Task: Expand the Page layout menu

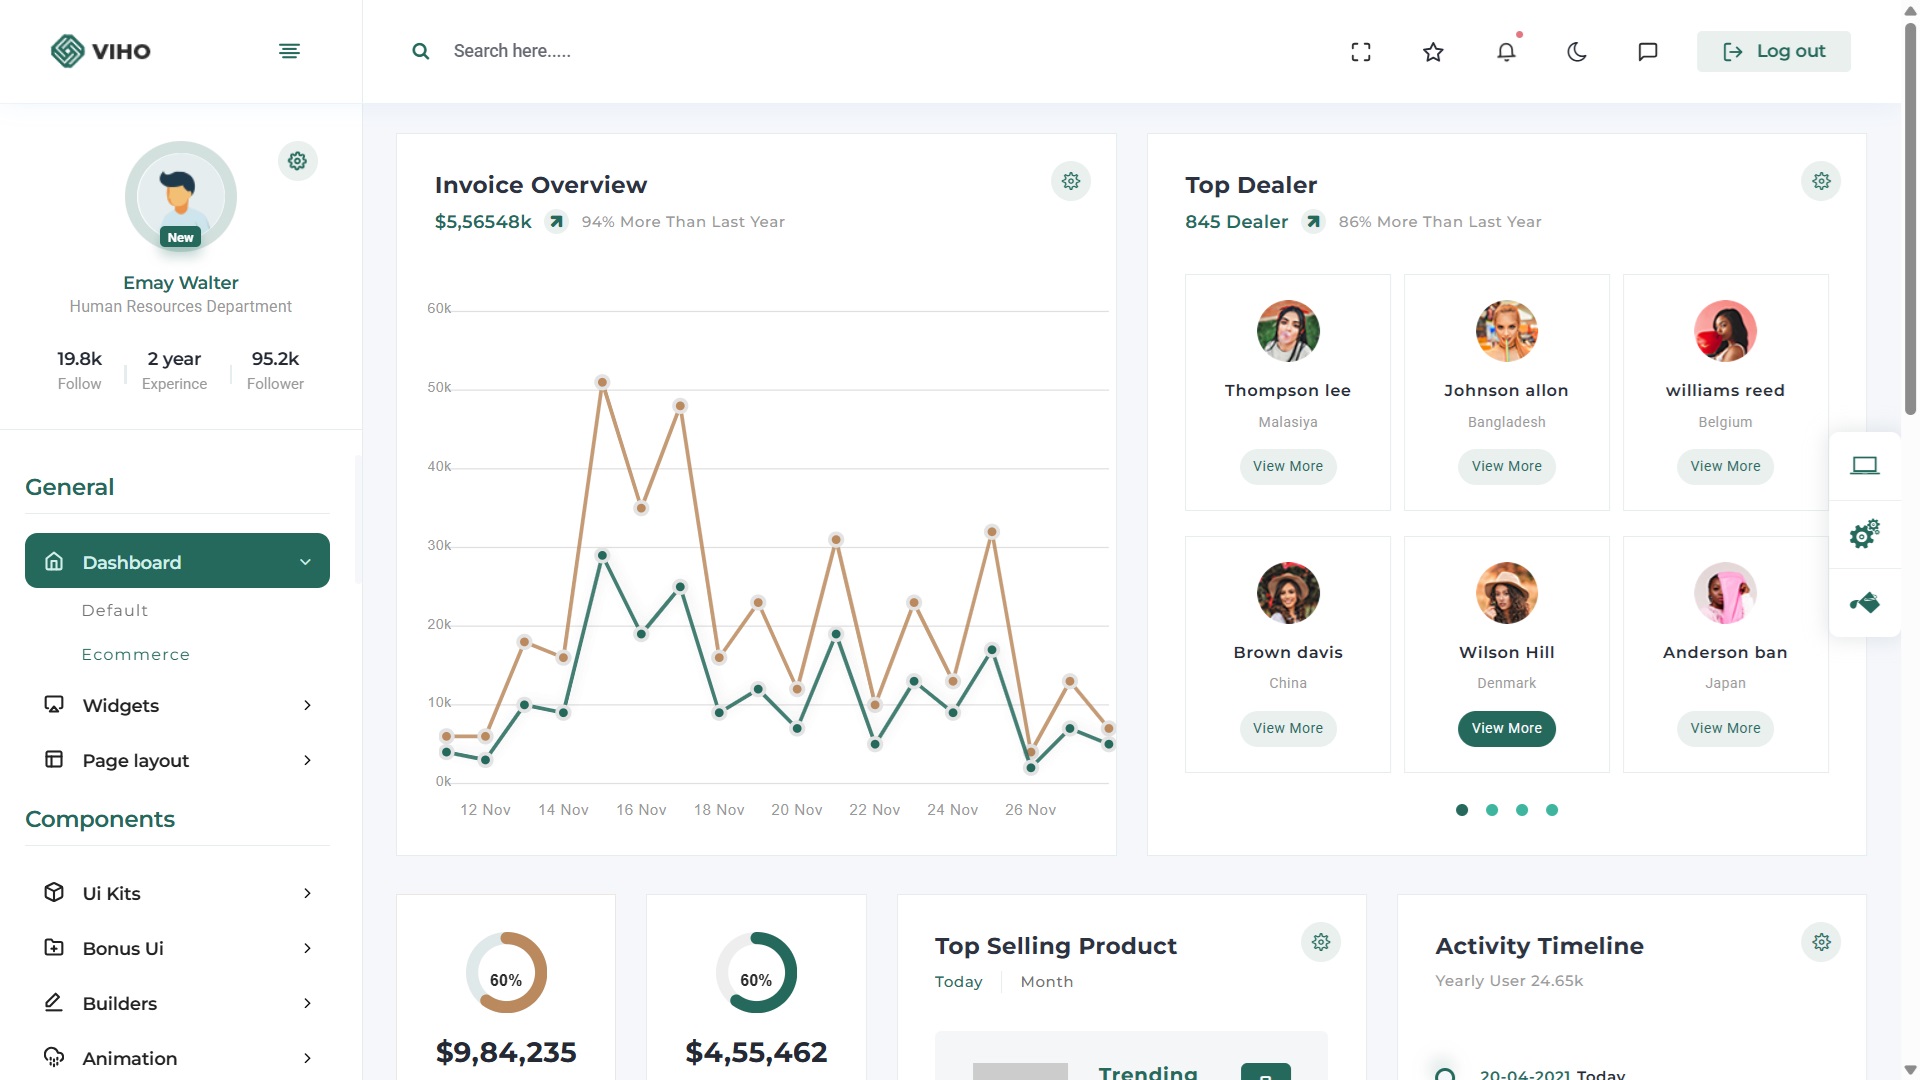Action: point(135,760)
